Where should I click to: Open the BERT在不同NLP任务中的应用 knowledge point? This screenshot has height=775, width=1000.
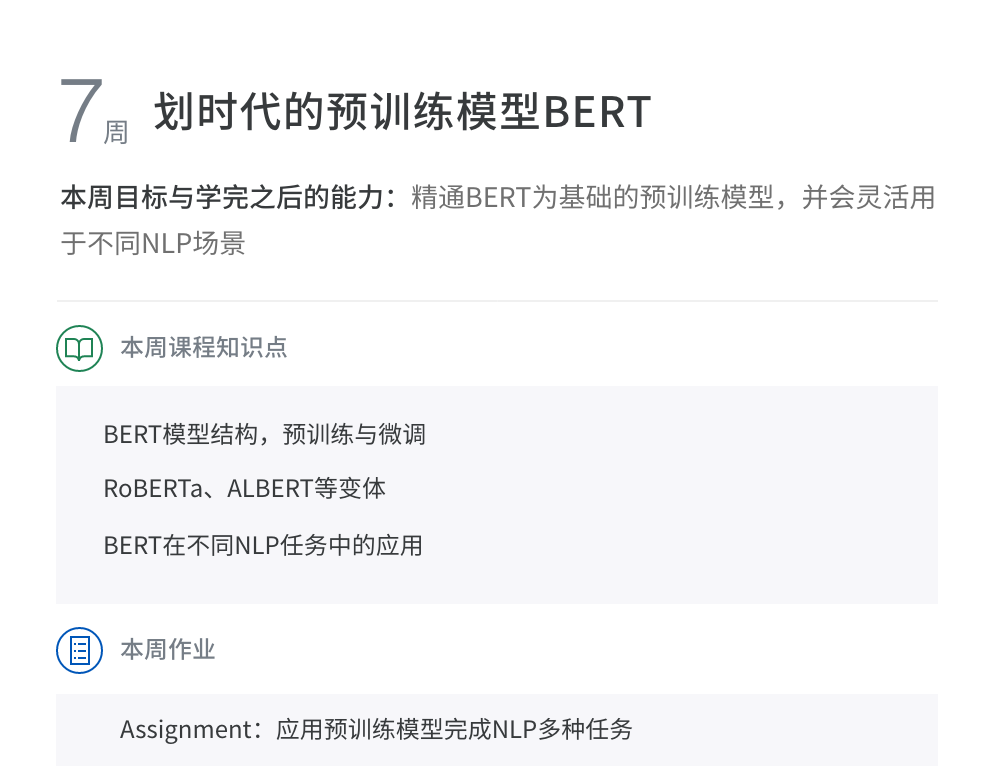(263, 545)
